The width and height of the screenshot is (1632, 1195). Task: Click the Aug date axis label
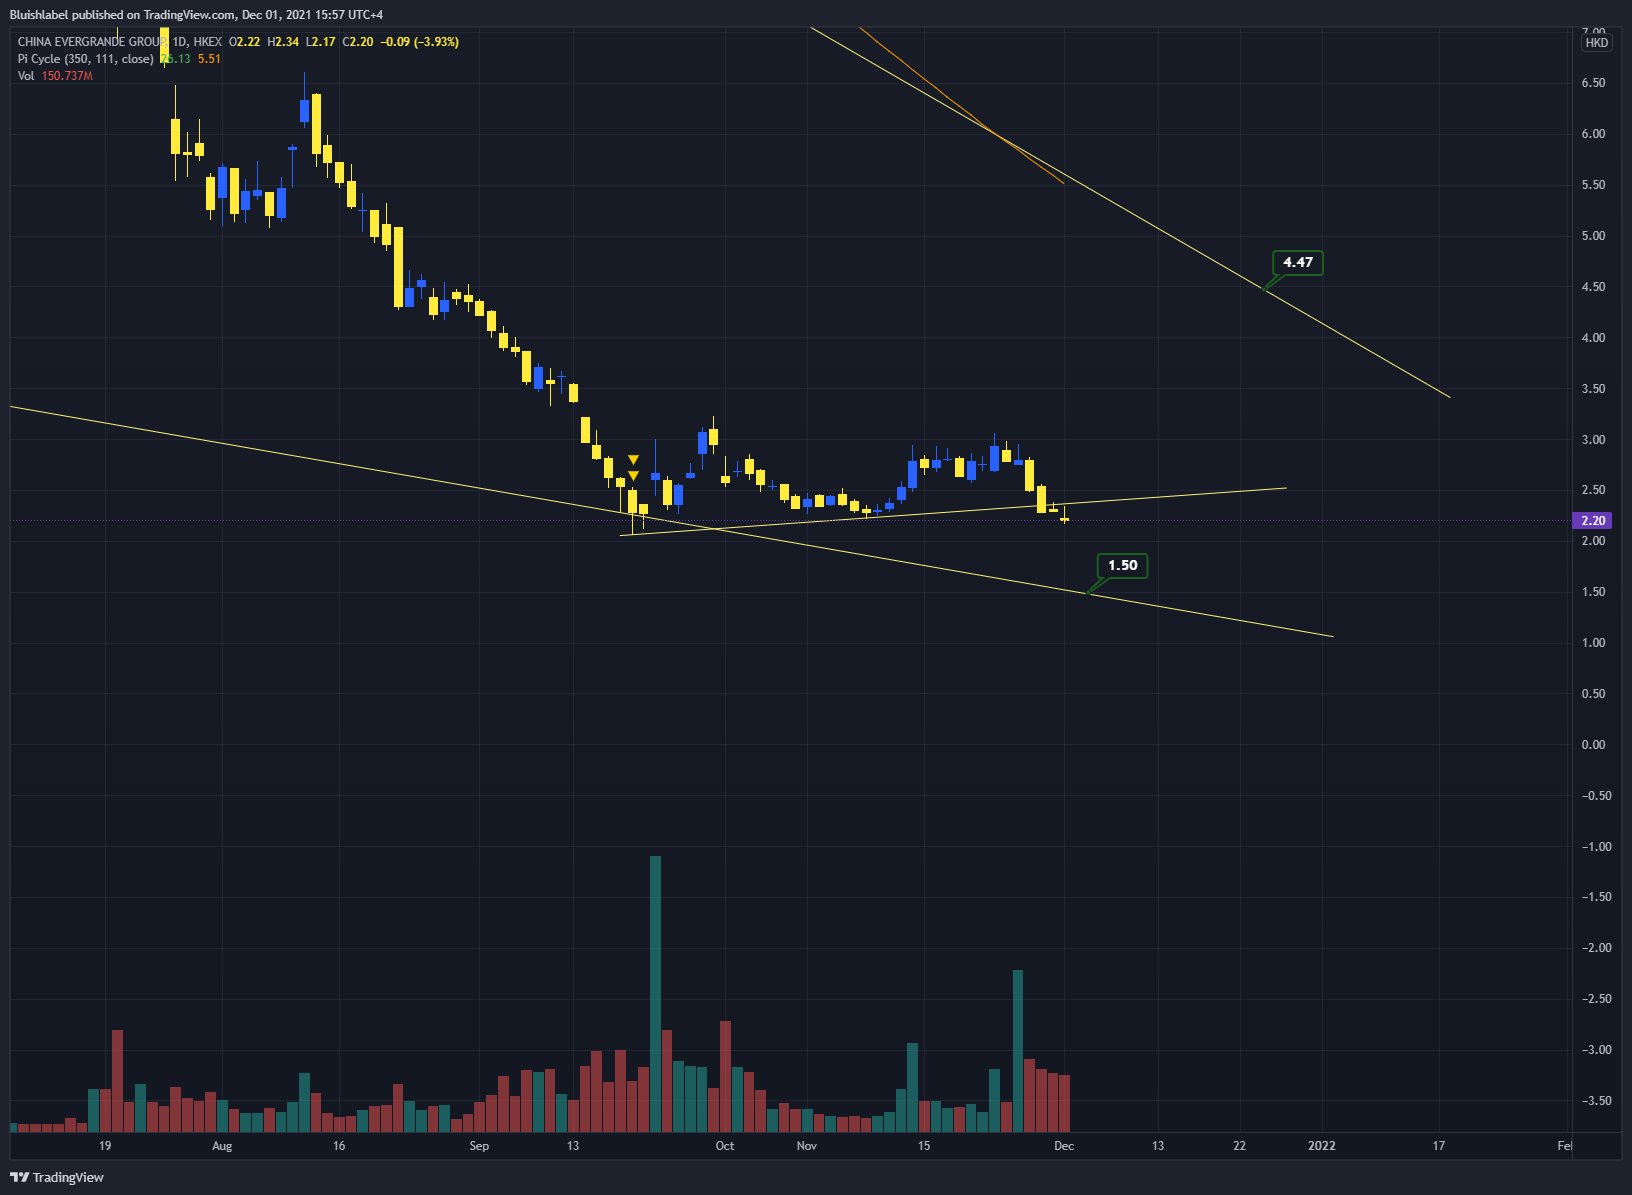[222, 1146]
